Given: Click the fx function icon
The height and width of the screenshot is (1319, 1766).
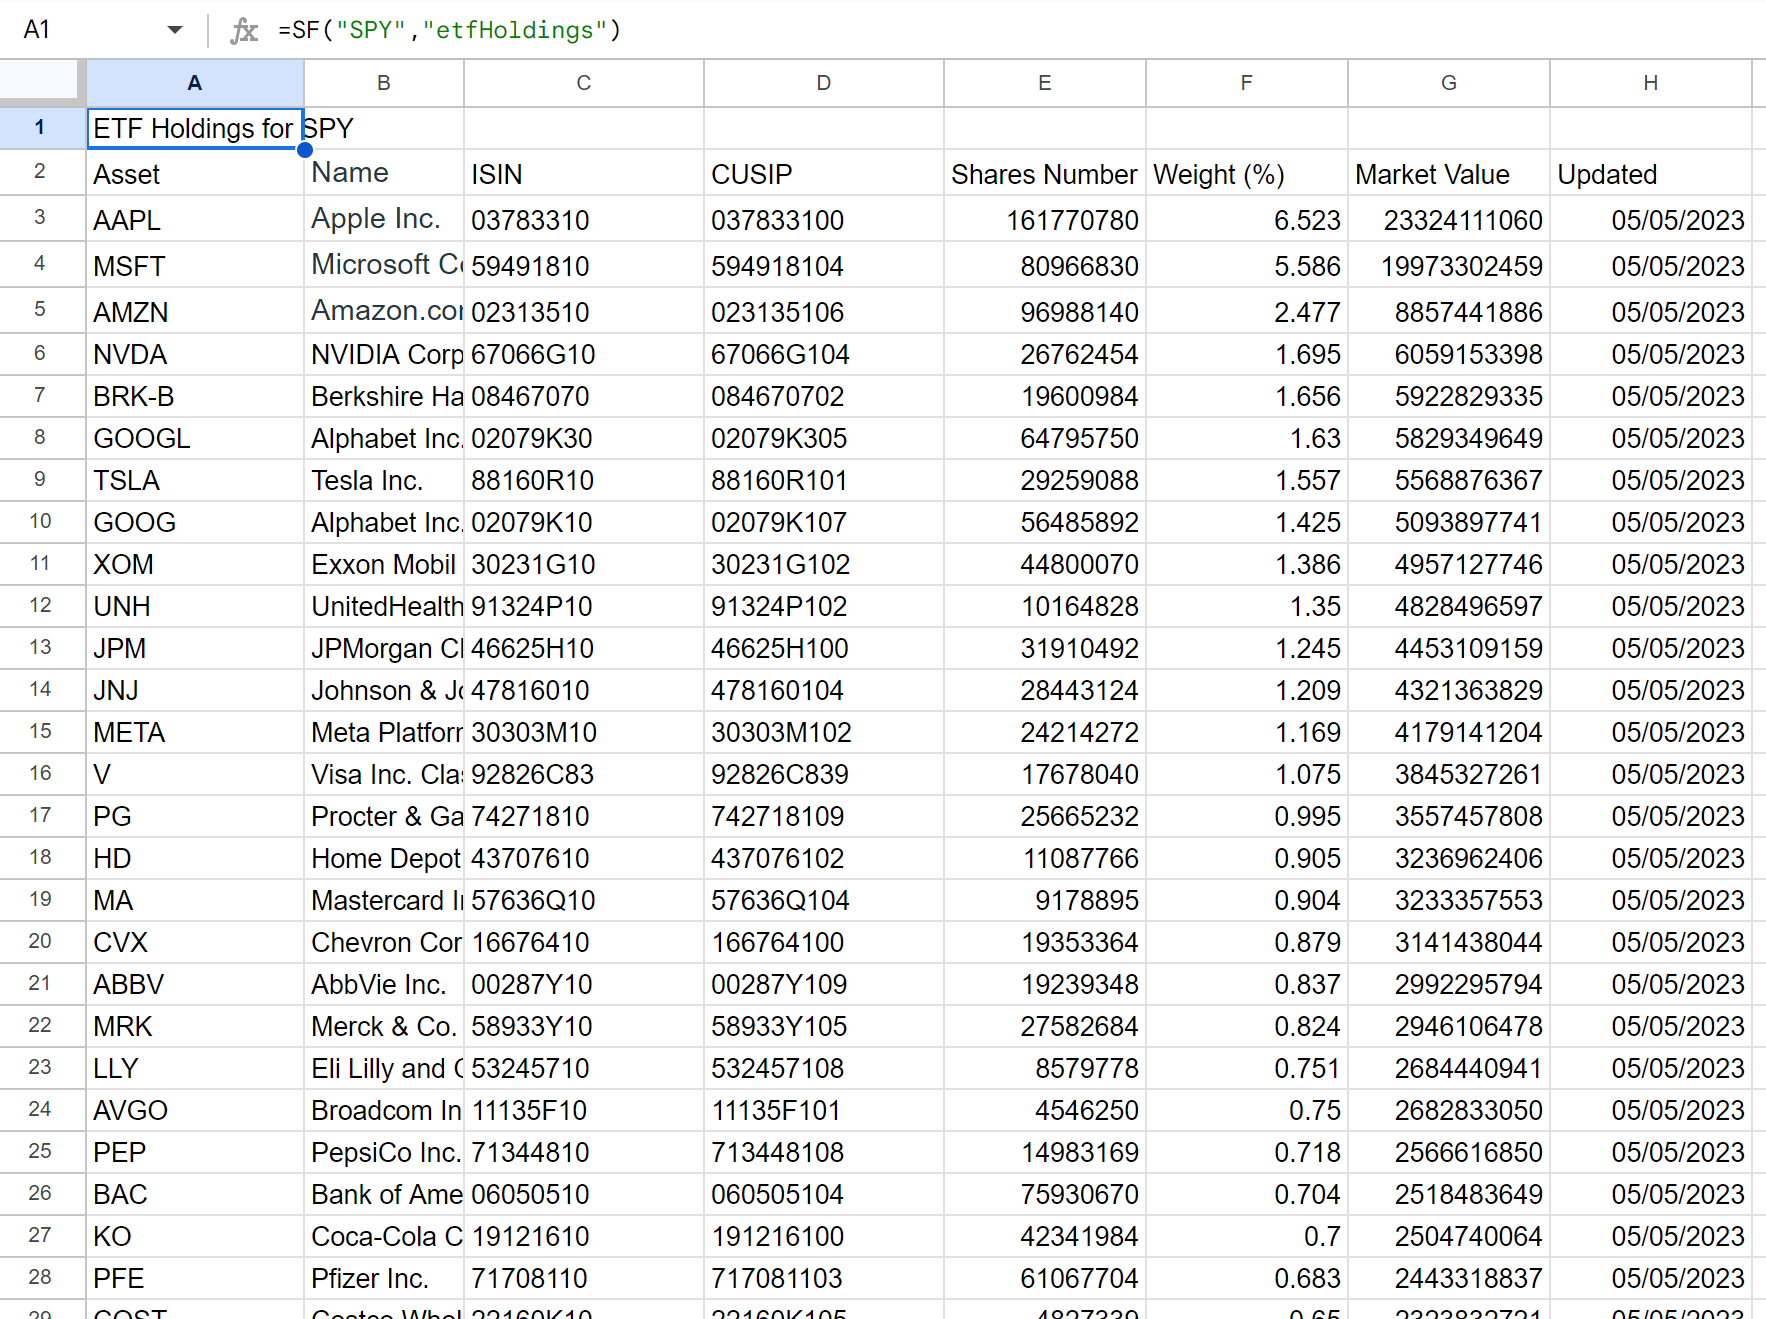Looking at the screenshot, I should (244, 30).
